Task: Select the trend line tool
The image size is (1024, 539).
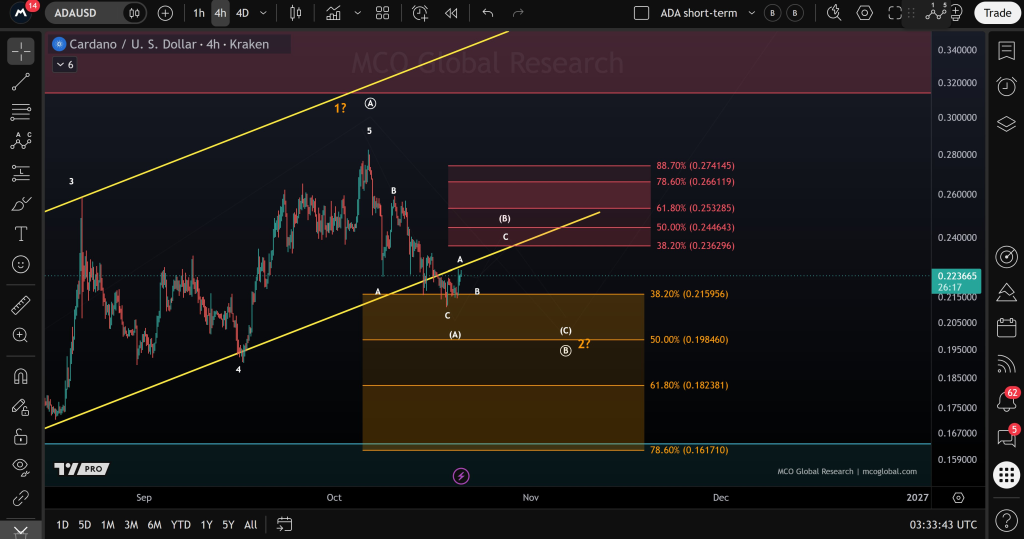Action: [x=21, y=82]
